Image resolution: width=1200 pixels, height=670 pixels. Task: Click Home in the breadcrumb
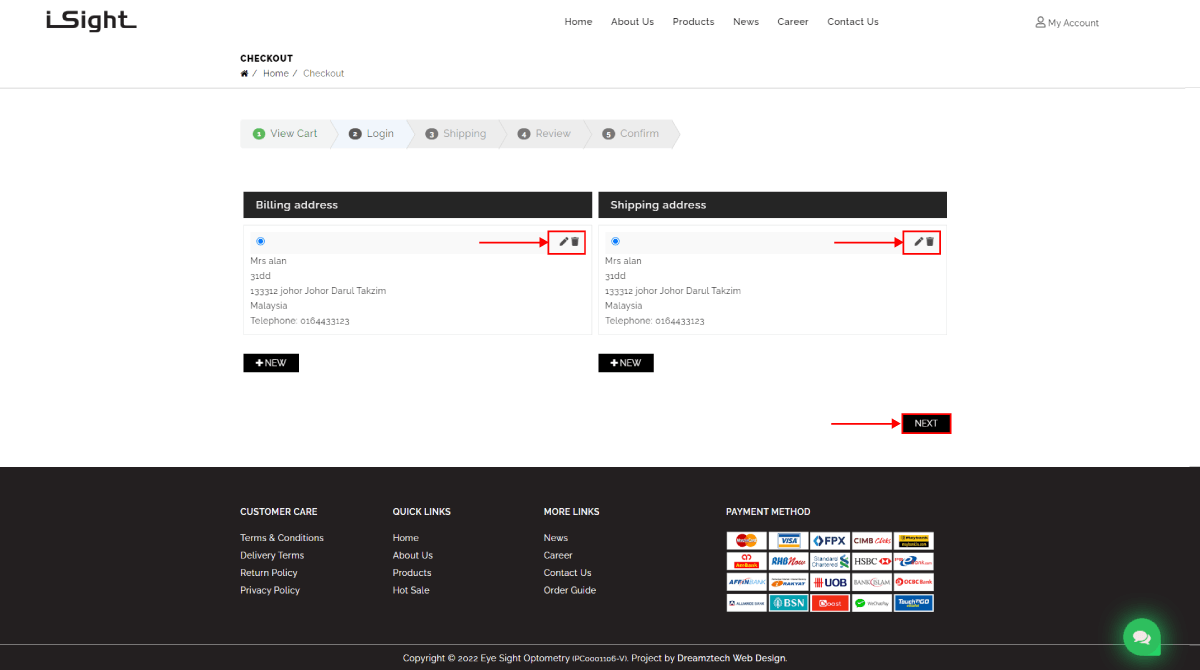point(276,73)
